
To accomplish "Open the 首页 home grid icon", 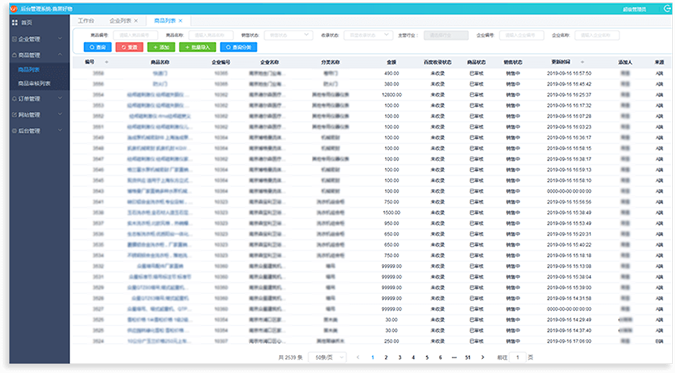I will 15,22.
